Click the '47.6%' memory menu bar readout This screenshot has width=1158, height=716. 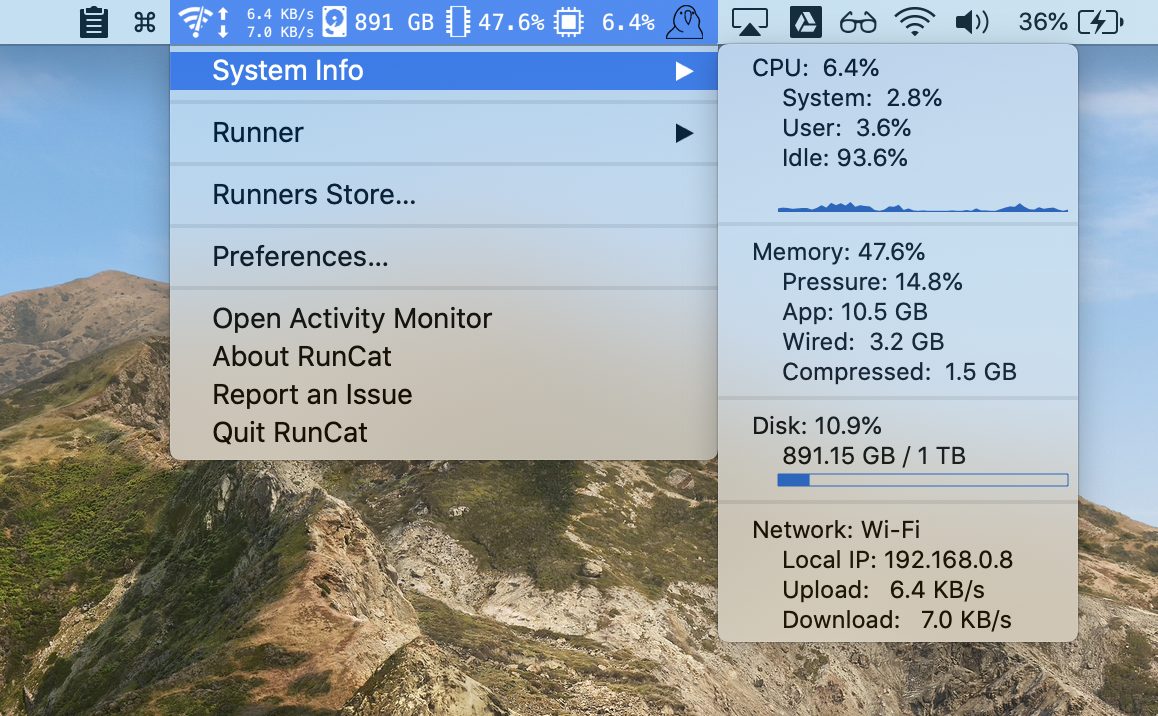click(511, 22)
